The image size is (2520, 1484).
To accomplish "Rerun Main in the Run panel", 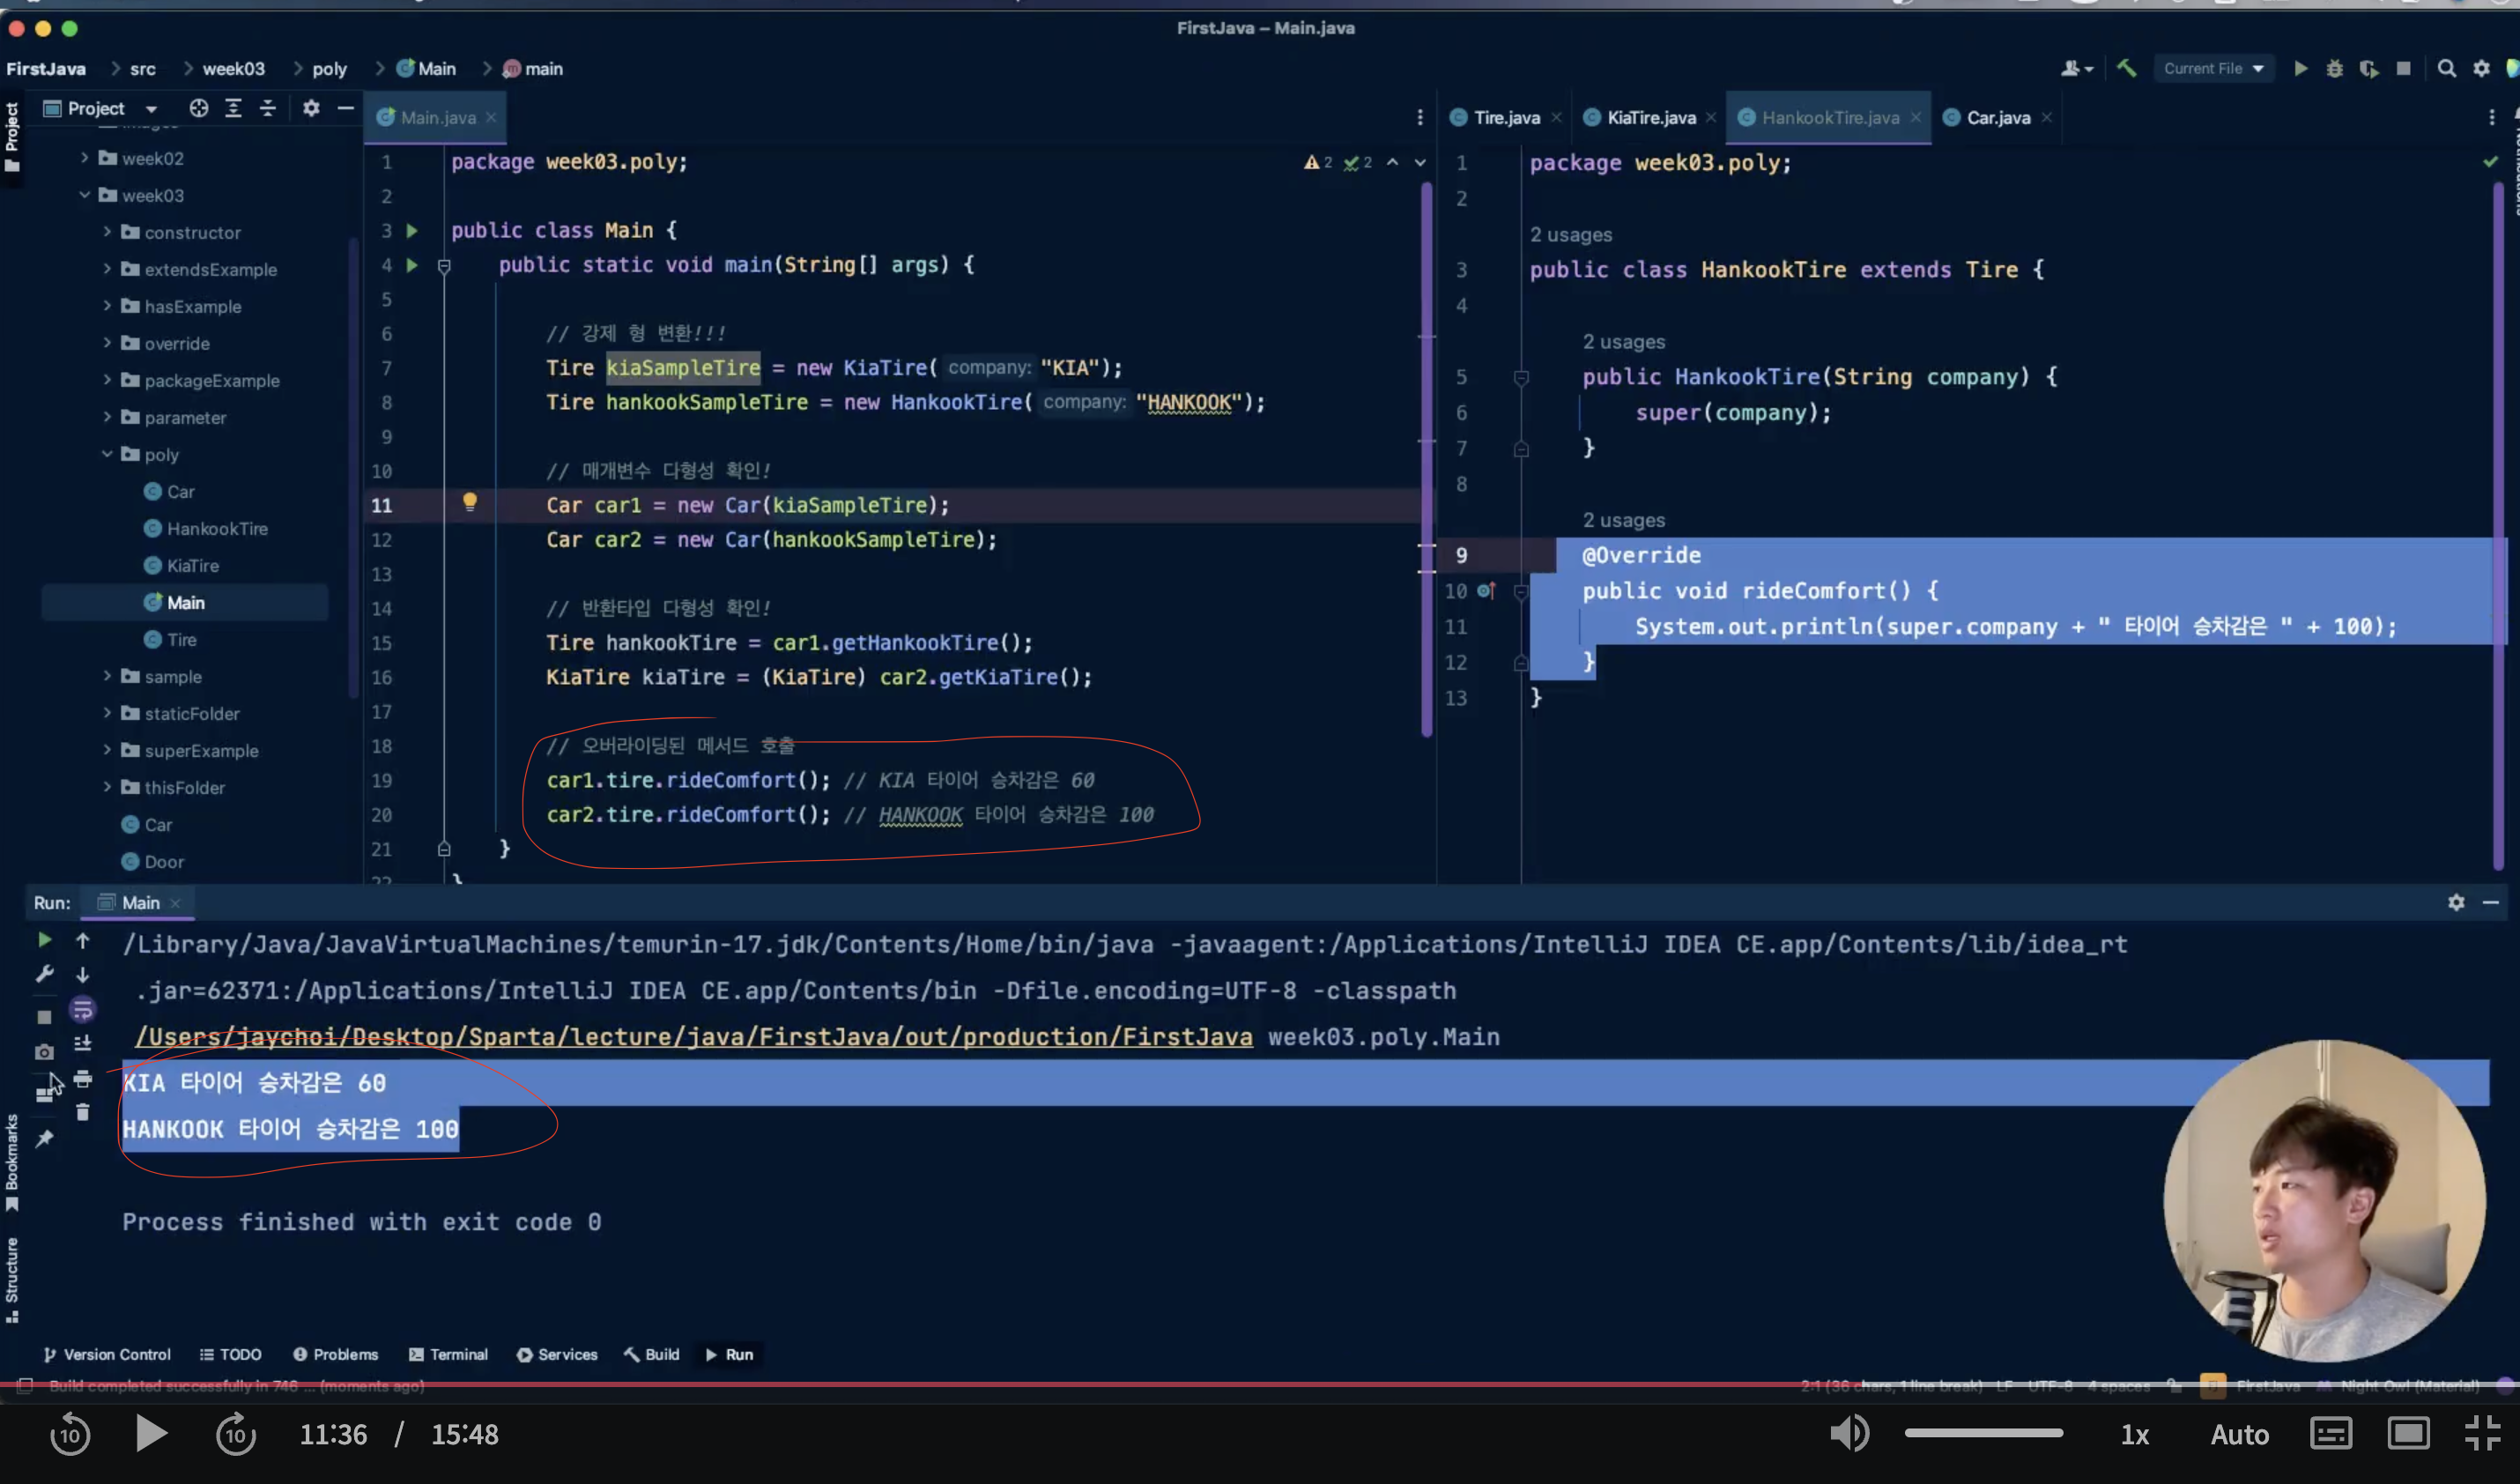I will [x=44, y=940].
